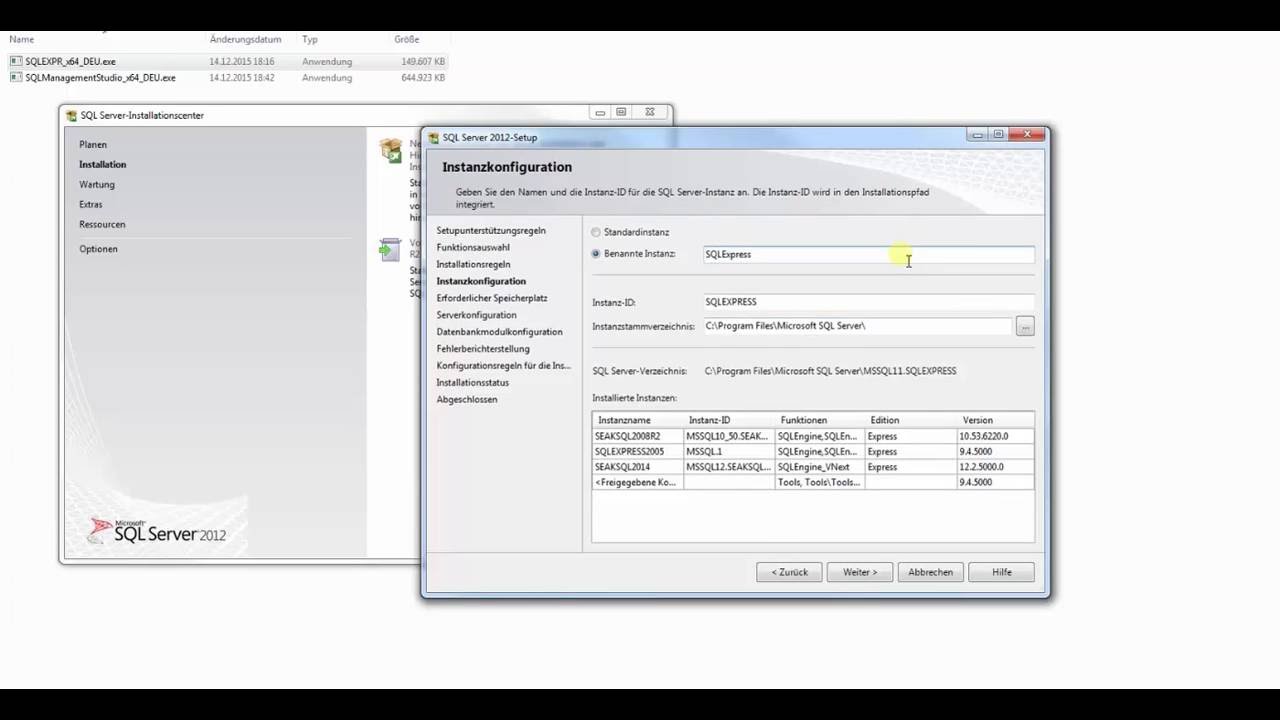
Task: Select Installationsstatus step
Action: point(472,383)
